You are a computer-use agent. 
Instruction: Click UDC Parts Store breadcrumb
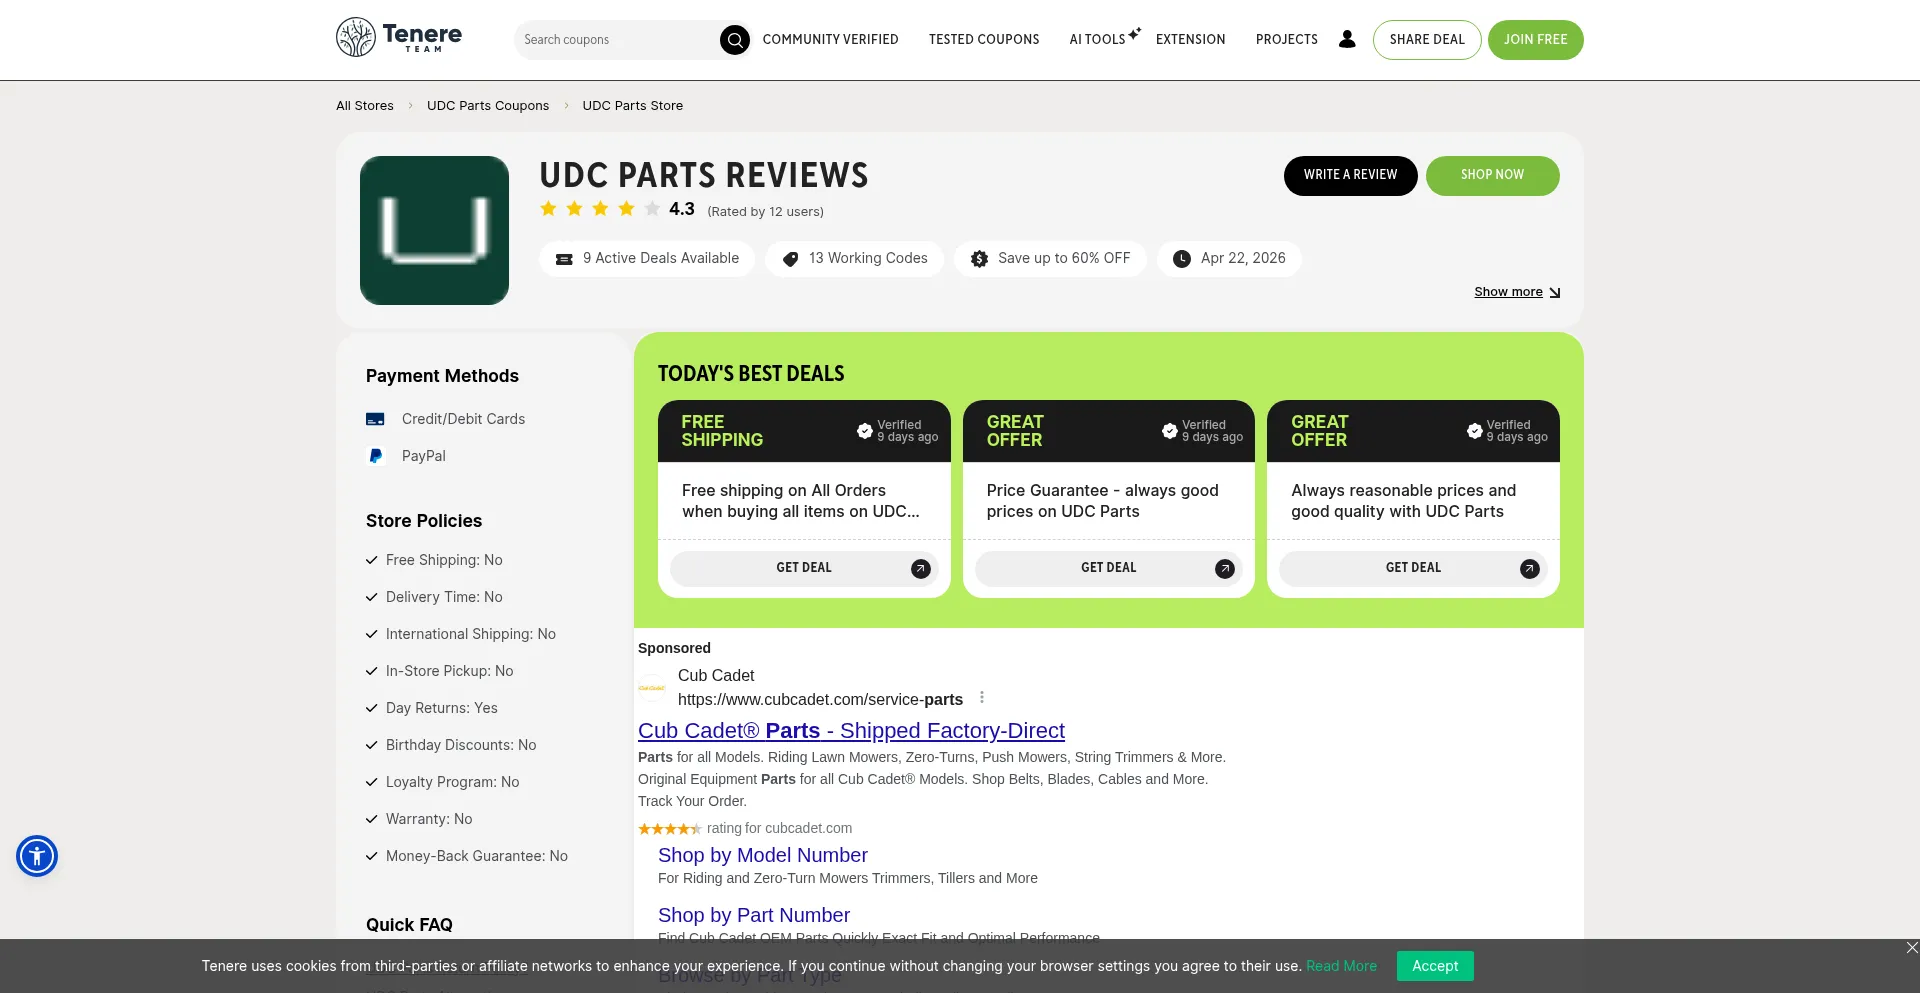point(633,106)
